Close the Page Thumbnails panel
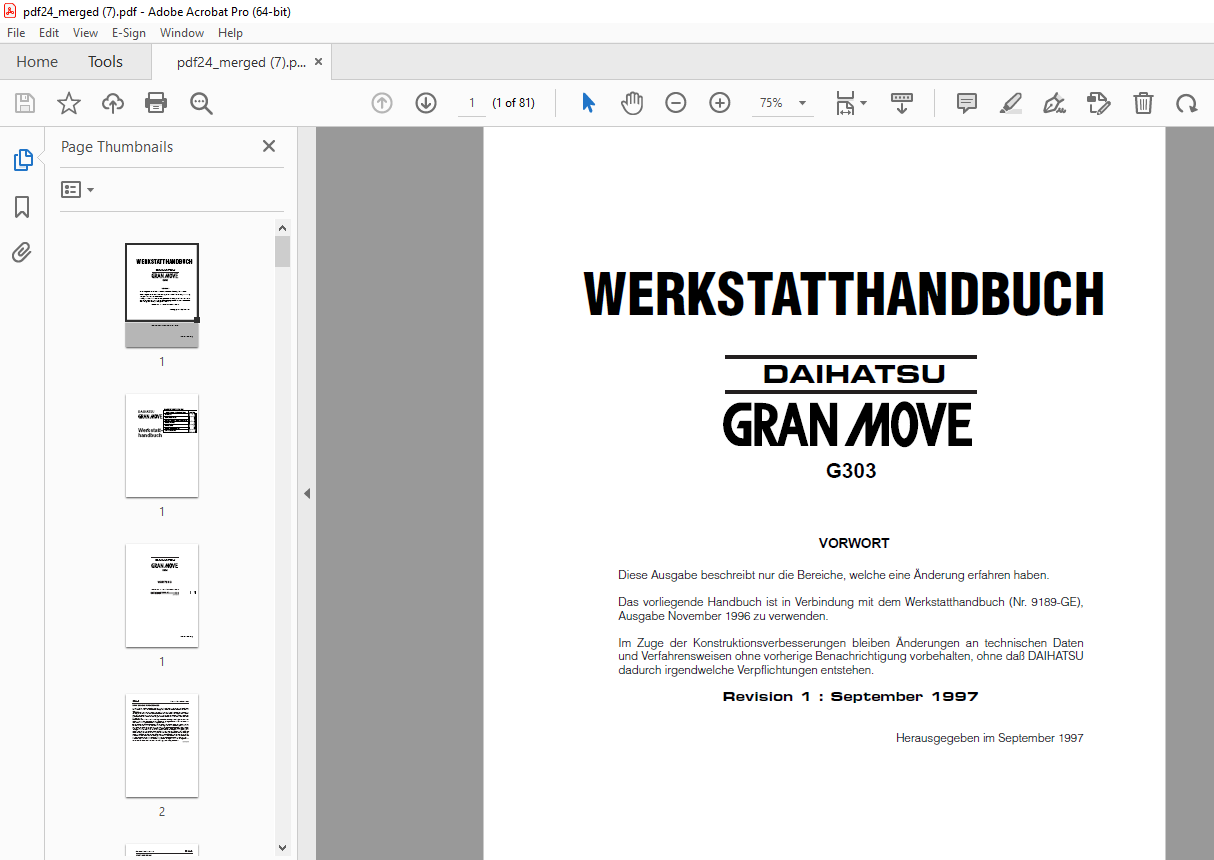The height and width of the screenshot is (860, 1214). [x=269, y=146]
